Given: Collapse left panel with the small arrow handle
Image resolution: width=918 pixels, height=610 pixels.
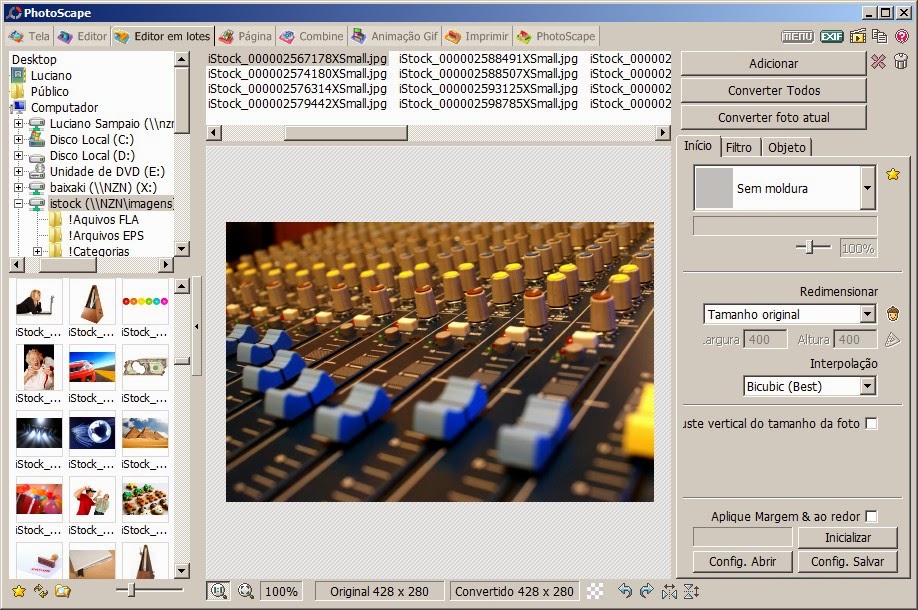Looking at the screenshot, I should click(197, 326).
